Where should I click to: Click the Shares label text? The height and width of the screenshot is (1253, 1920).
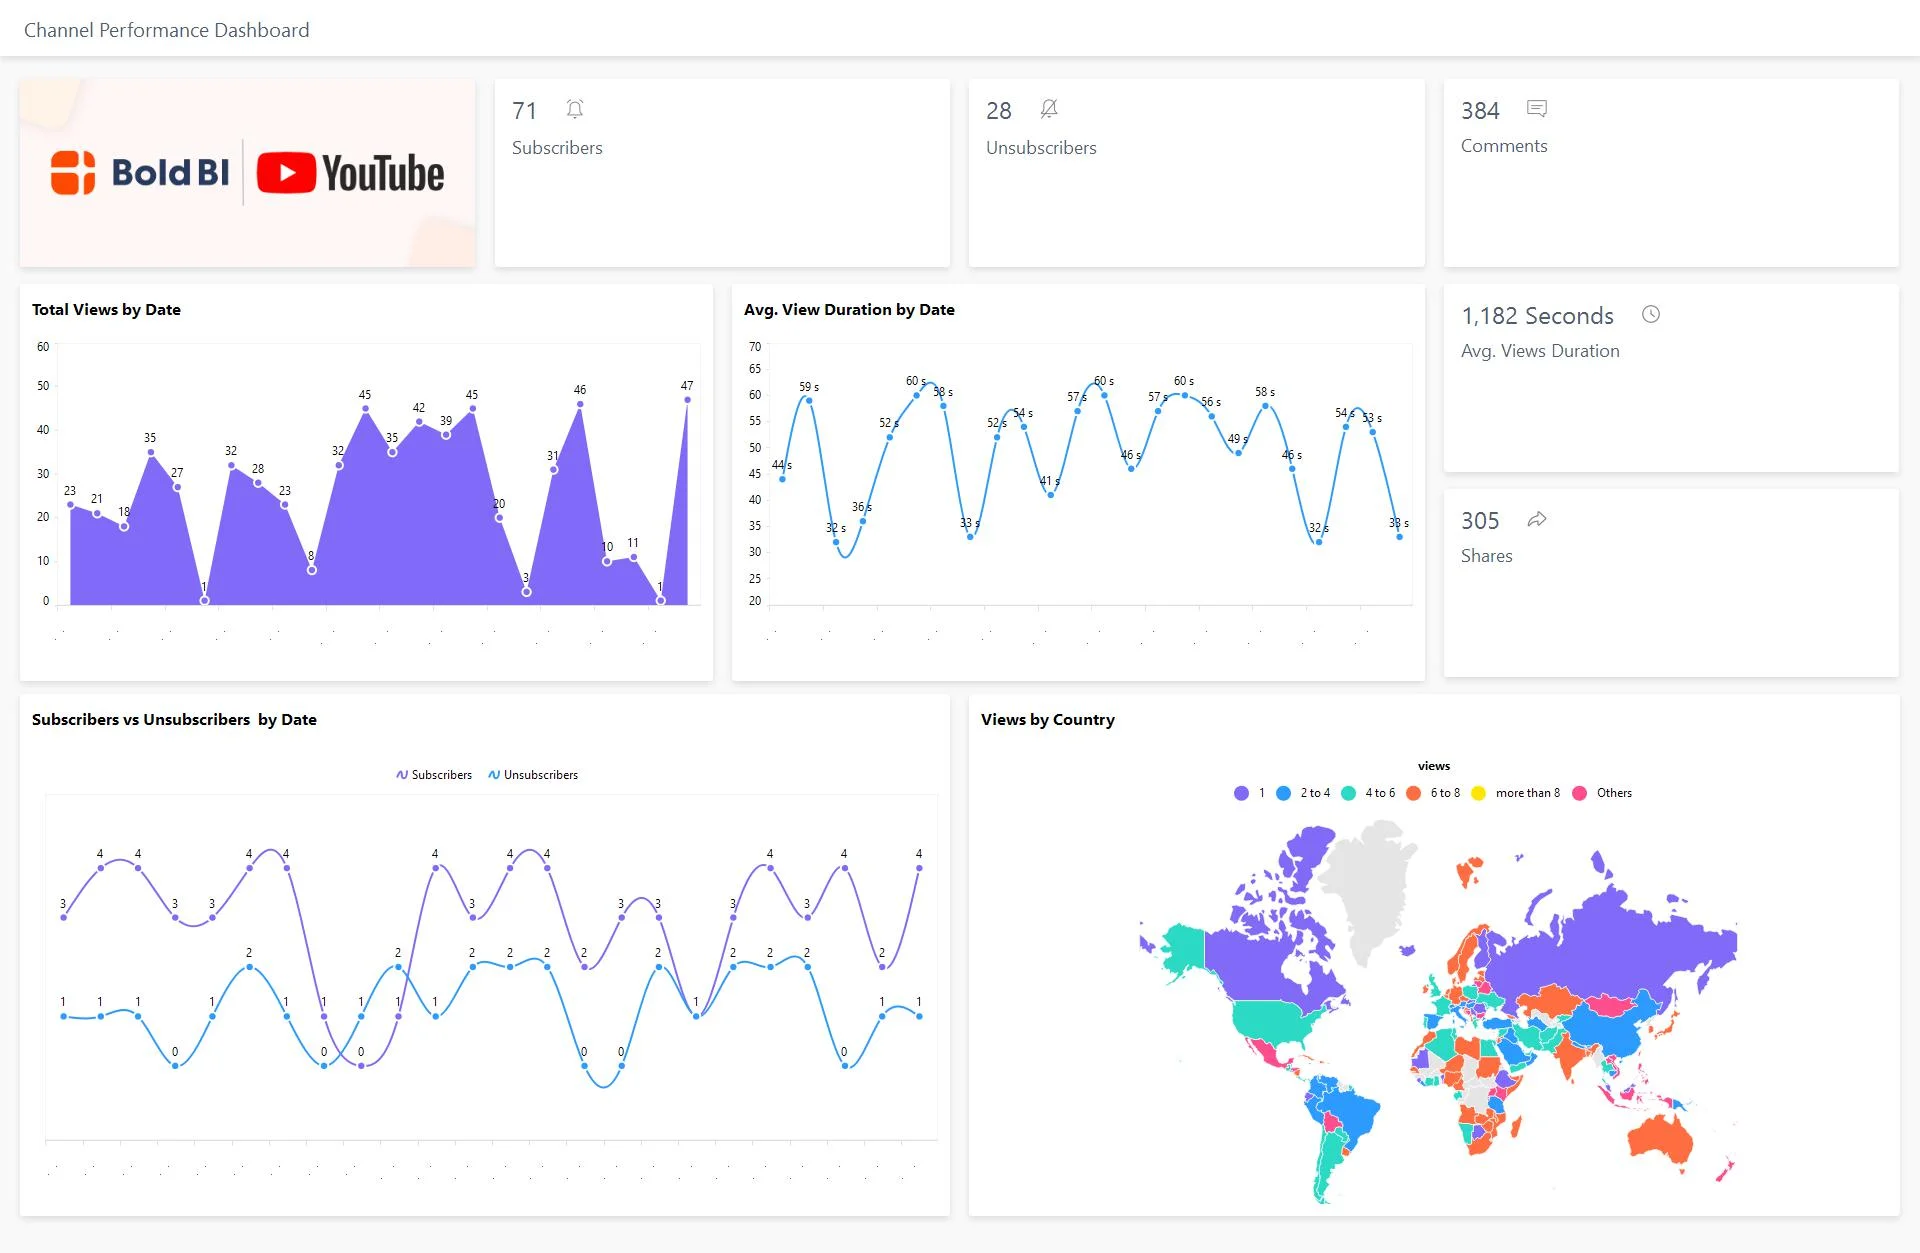tap(1486, 555)
